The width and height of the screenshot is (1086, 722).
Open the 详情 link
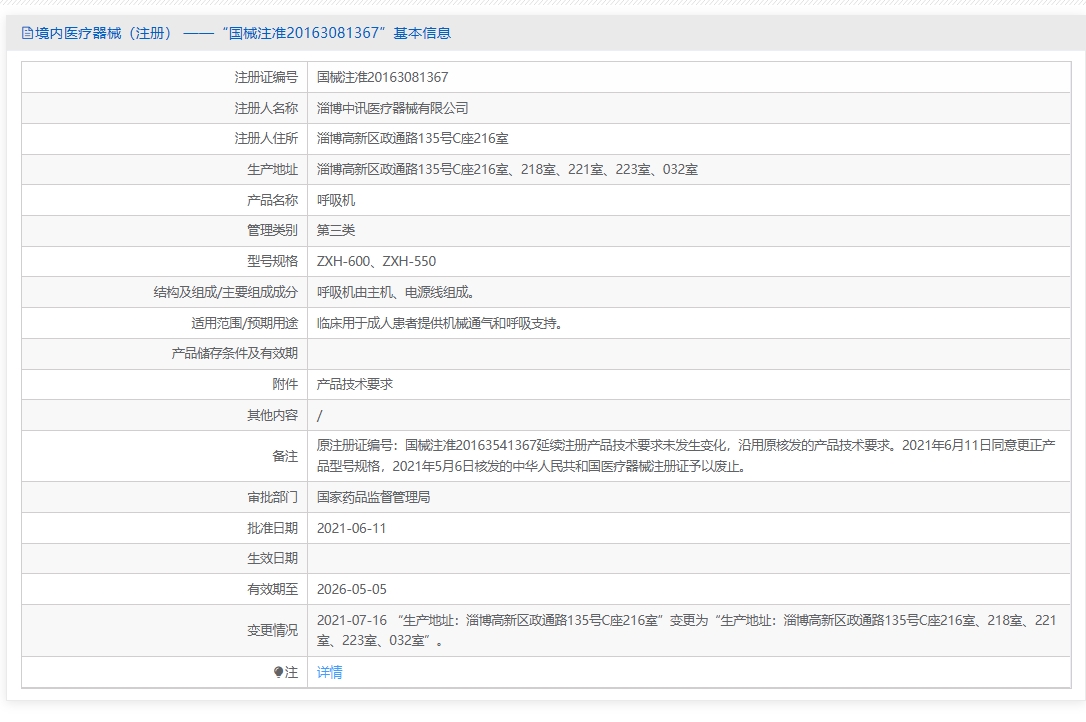point(330,672)
